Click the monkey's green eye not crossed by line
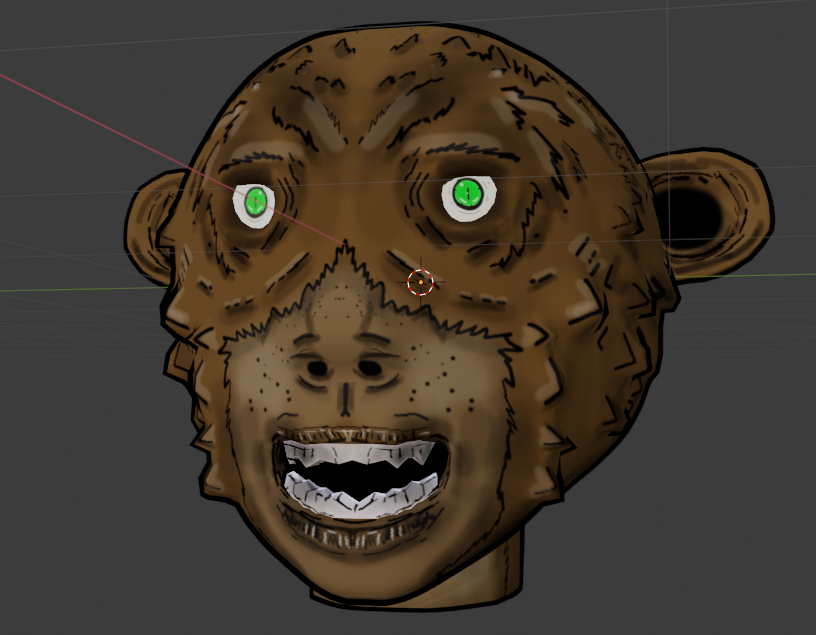 [x=467, y=193]
